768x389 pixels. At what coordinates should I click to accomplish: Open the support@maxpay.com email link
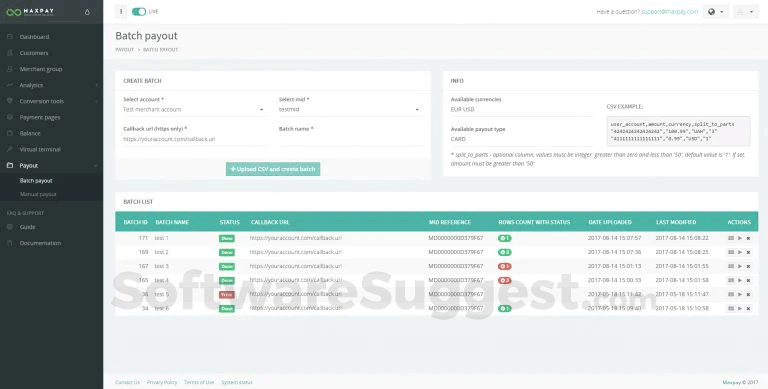[670, 12]
